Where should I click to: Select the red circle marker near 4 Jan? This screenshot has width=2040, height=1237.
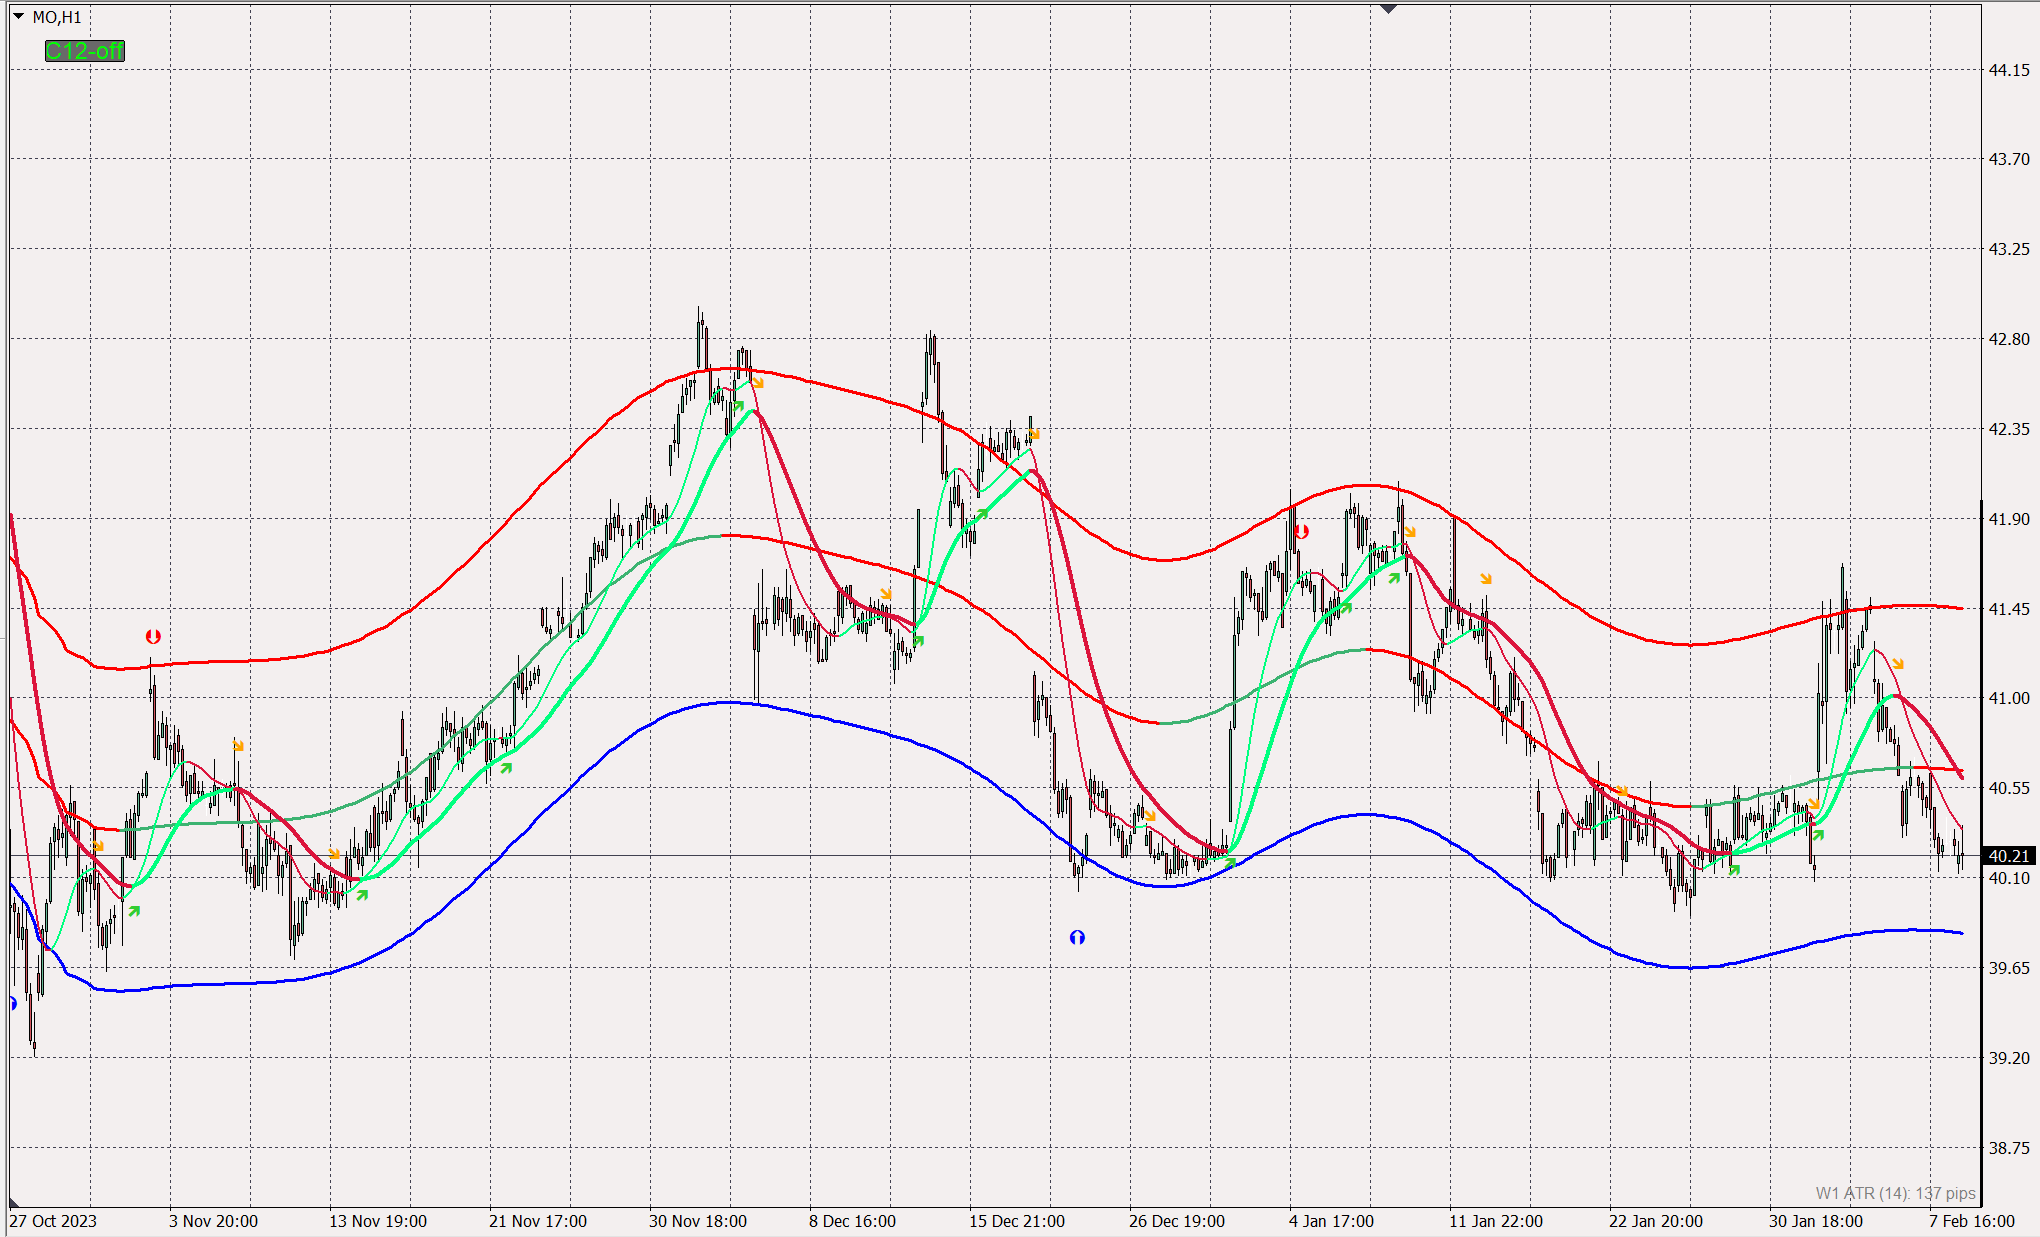tap(1301, 532)
